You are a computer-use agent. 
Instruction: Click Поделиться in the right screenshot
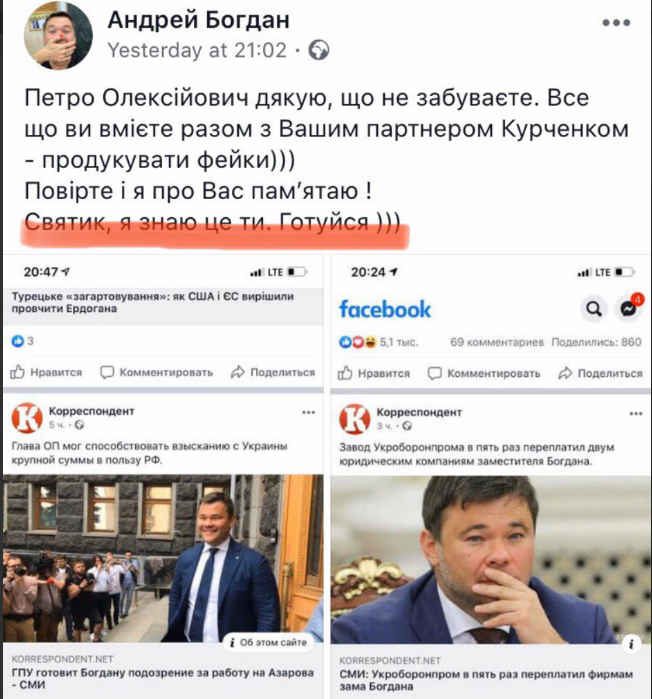pos(600,373)
